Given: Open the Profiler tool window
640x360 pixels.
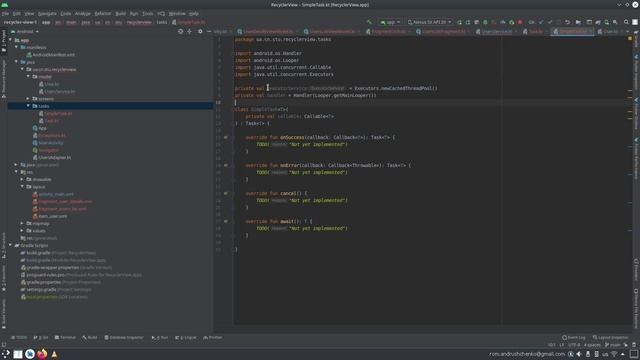Looking at the screenshot, I should coord(213,338).
